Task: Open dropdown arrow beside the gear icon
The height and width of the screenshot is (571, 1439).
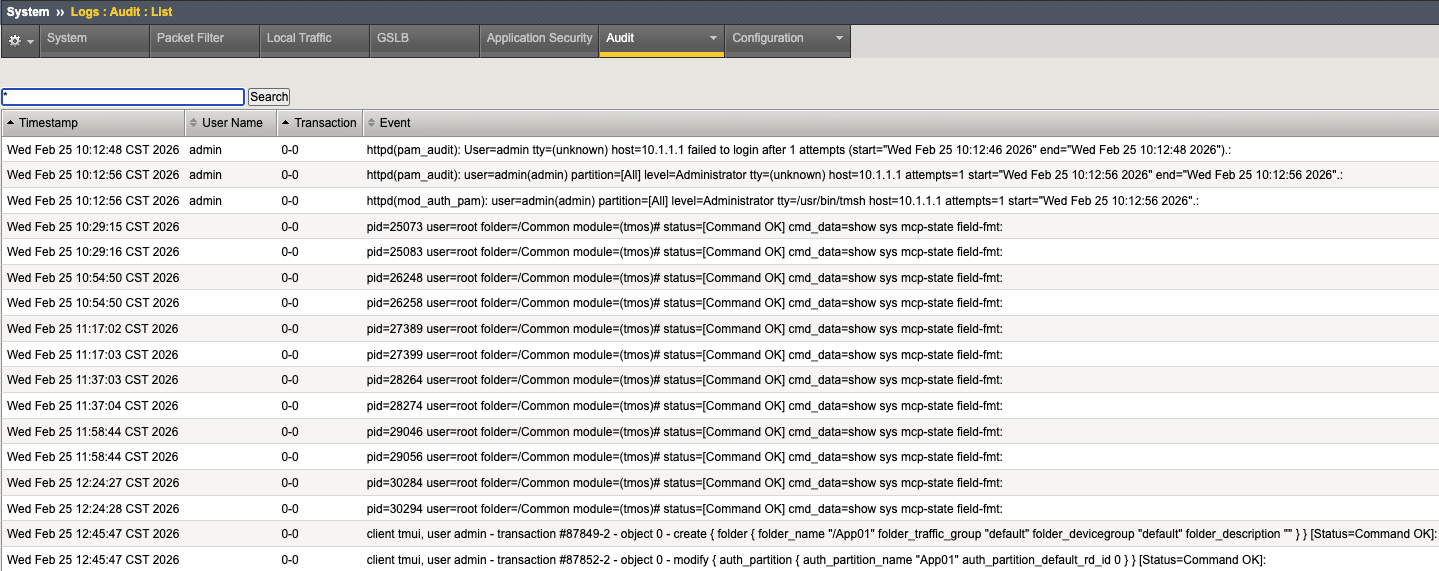Action: [x=31, y=41]
